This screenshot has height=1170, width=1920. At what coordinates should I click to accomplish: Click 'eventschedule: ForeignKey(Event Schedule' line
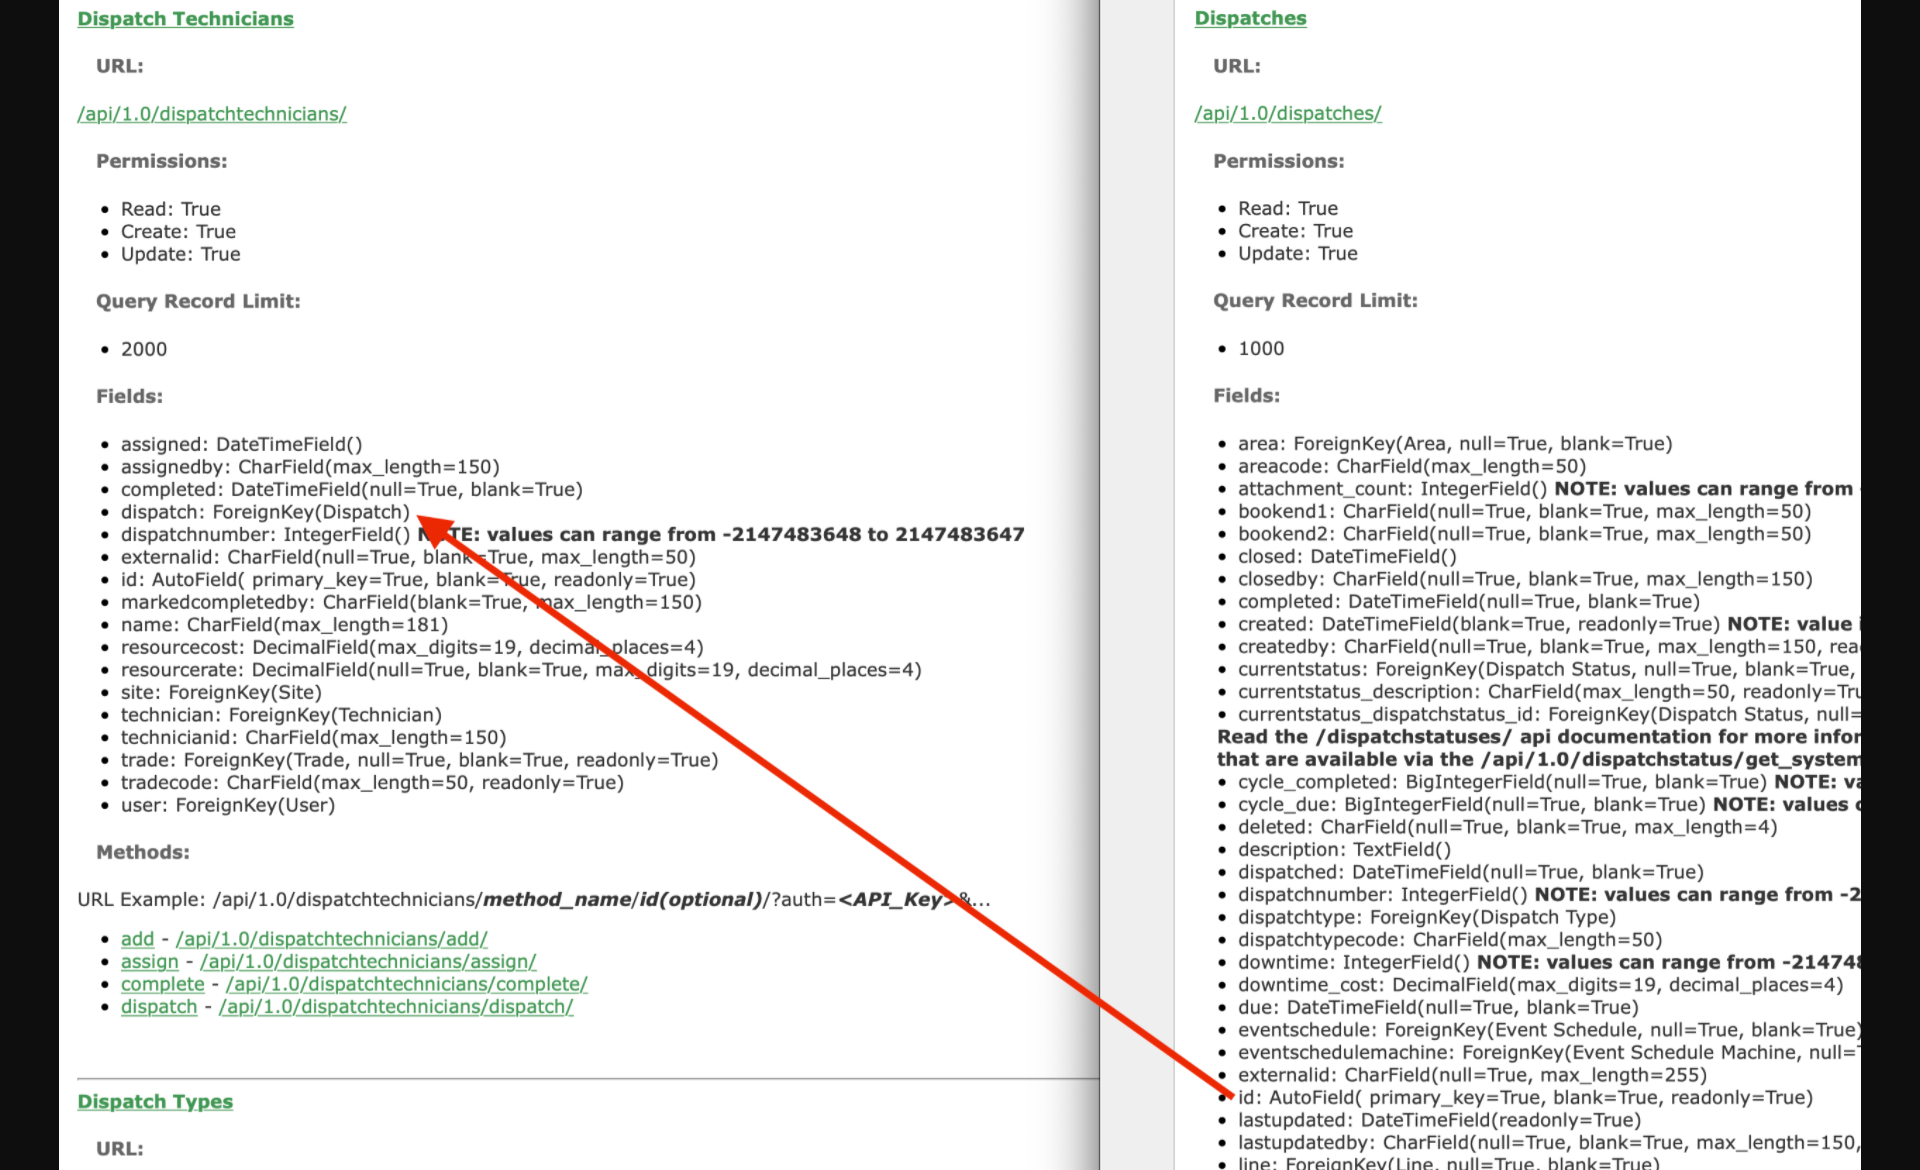[x=1549, y=1030]
